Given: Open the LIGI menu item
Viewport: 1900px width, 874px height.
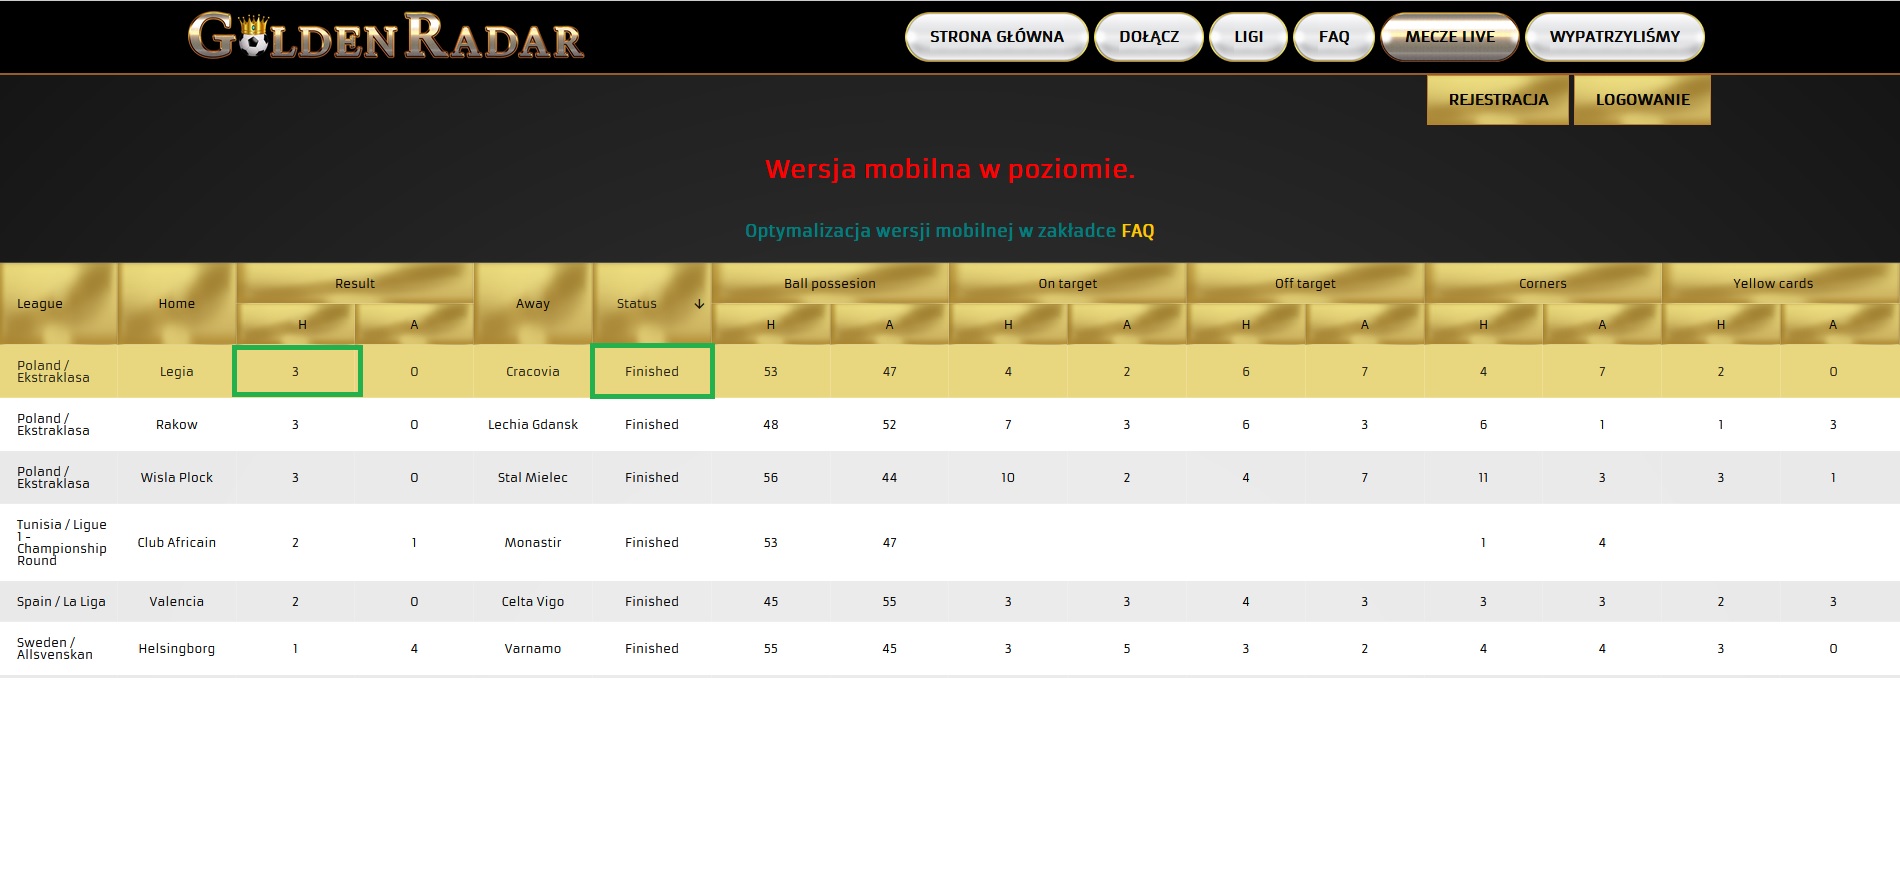Looking at the screenshot, I should tap(1248, 37).
